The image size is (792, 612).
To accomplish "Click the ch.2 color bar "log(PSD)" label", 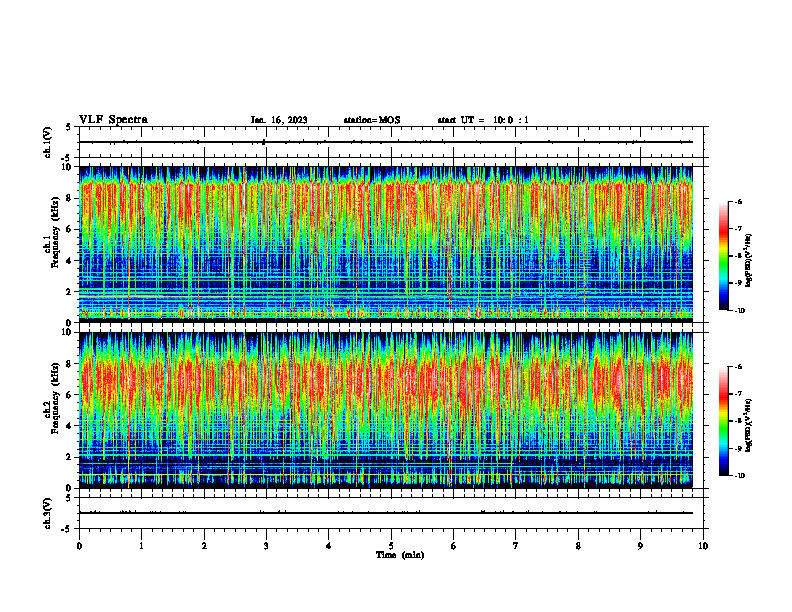I will (x=750, y=424).
